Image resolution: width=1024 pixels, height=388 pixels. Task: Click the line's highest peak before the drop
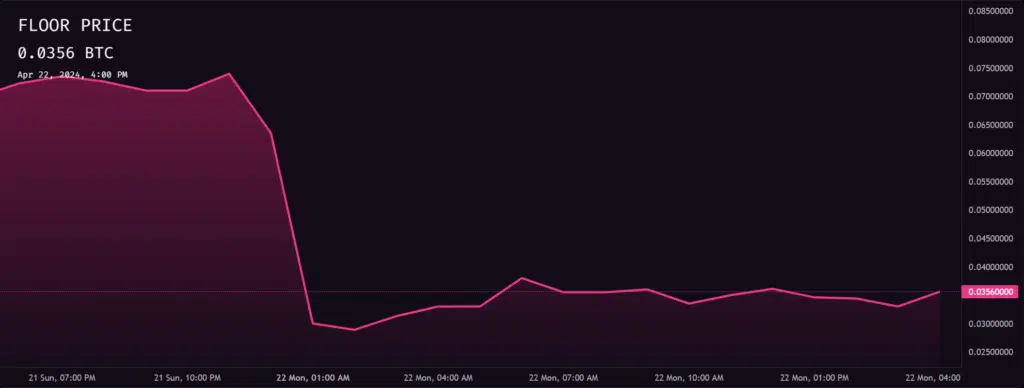(x=229, y=74)
